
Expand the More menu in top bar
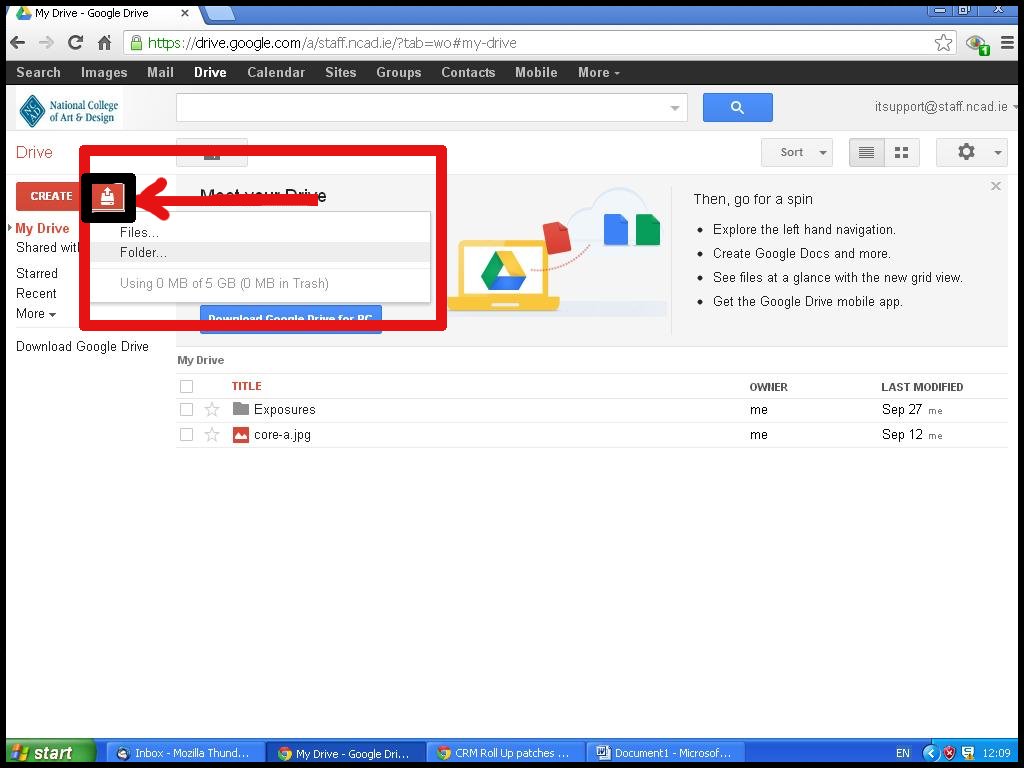598,72
